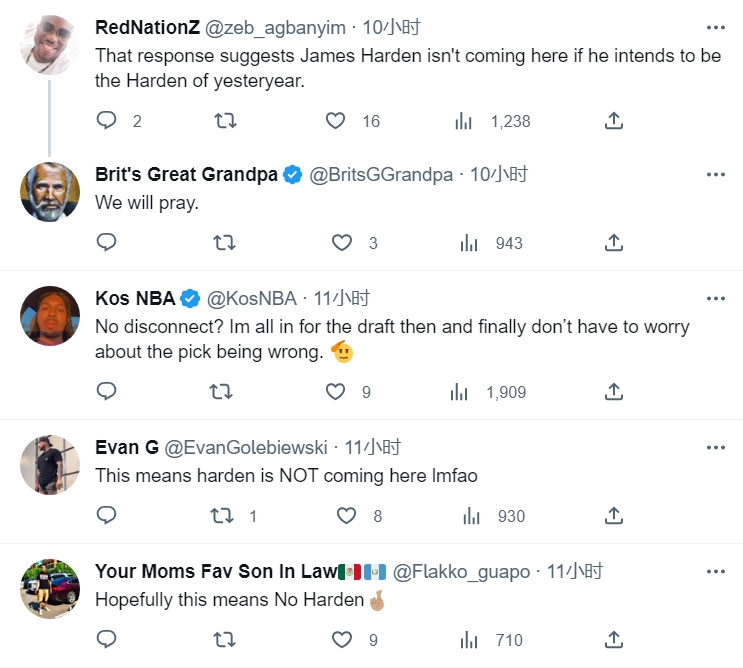Retweet the 'Hopefully this means No Harden' tweet
This screenshot has height=668, width=743.
pyautogui.click(x=224, y=640)
